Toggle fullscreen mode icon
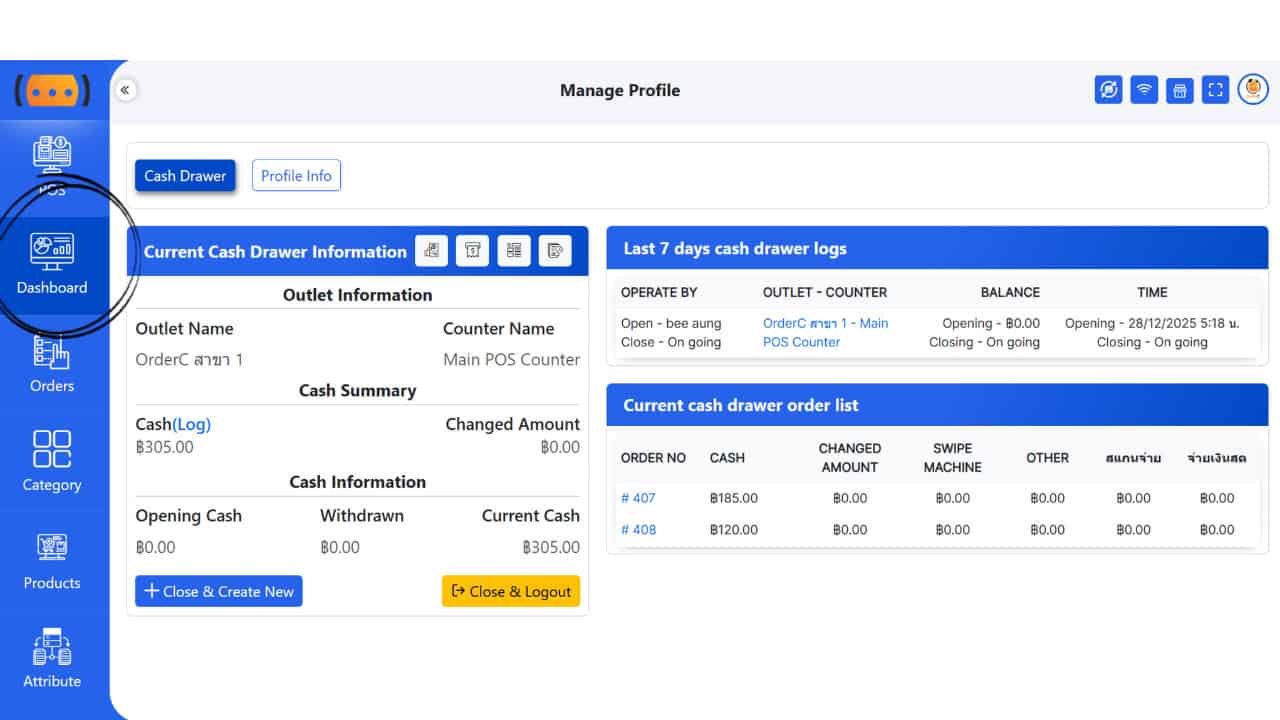This screenshot has width=1280, height=720. (1215, 91)
